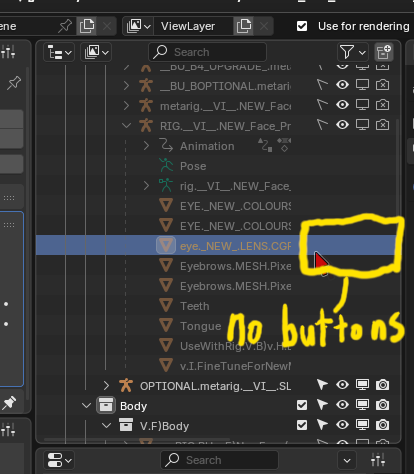The width and height of the screenshot is (414, 474).
Task: Toggle eye visibility for Body collection
Action: (342, 405)
